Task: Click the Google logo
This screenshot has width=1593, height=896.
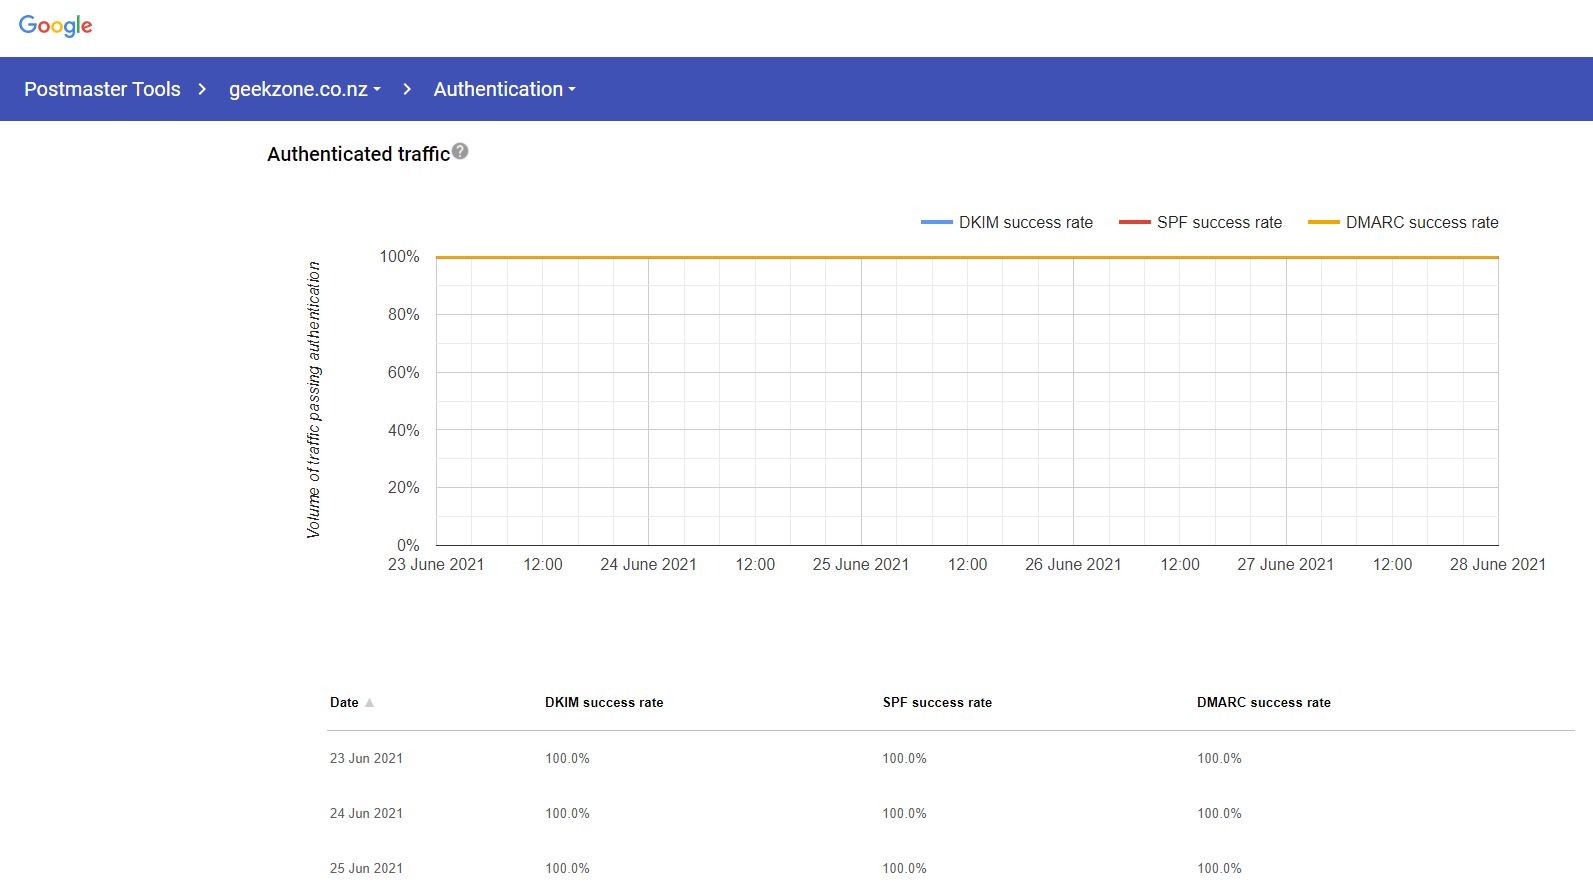Action: [55, 26]
